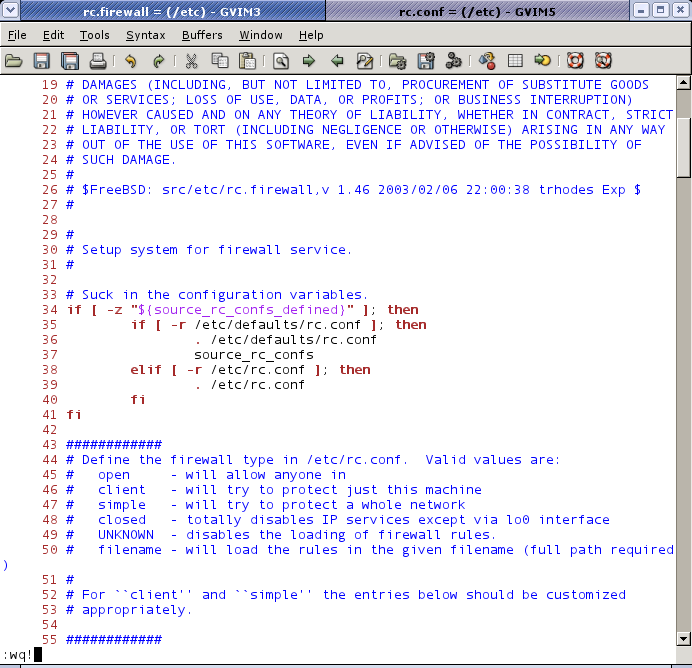Viewport: 692px width, 668px height.
Task: Undo the last change
Action: click(131, 60)
